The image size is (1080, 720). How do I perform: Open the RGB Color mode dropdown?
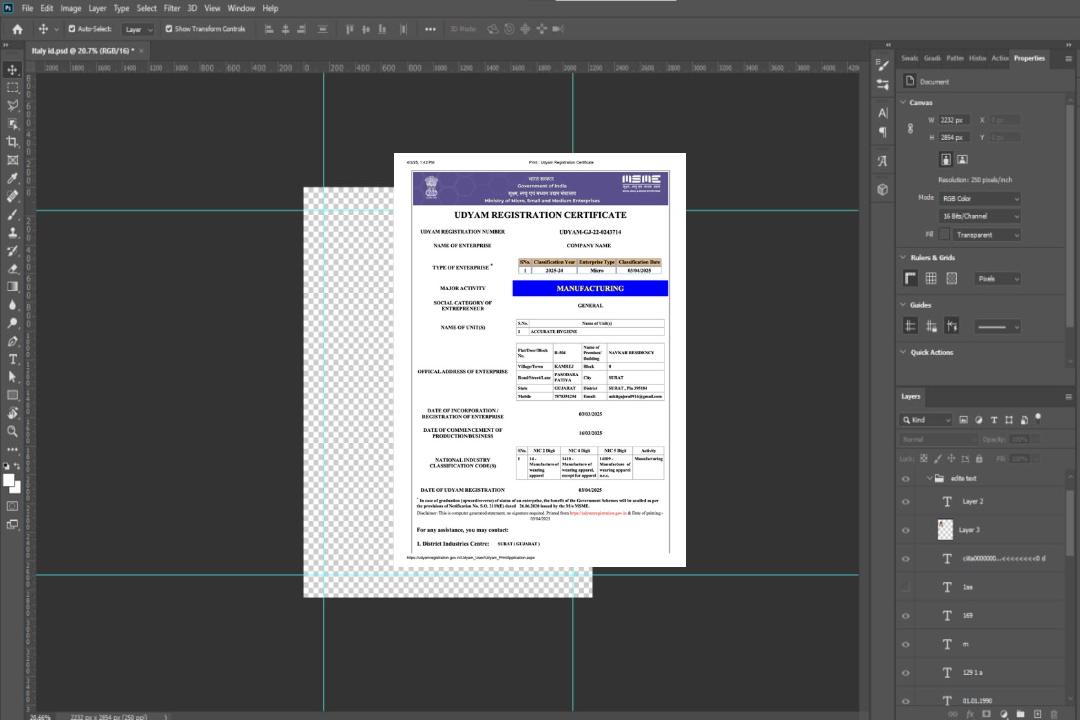(979, 198)
